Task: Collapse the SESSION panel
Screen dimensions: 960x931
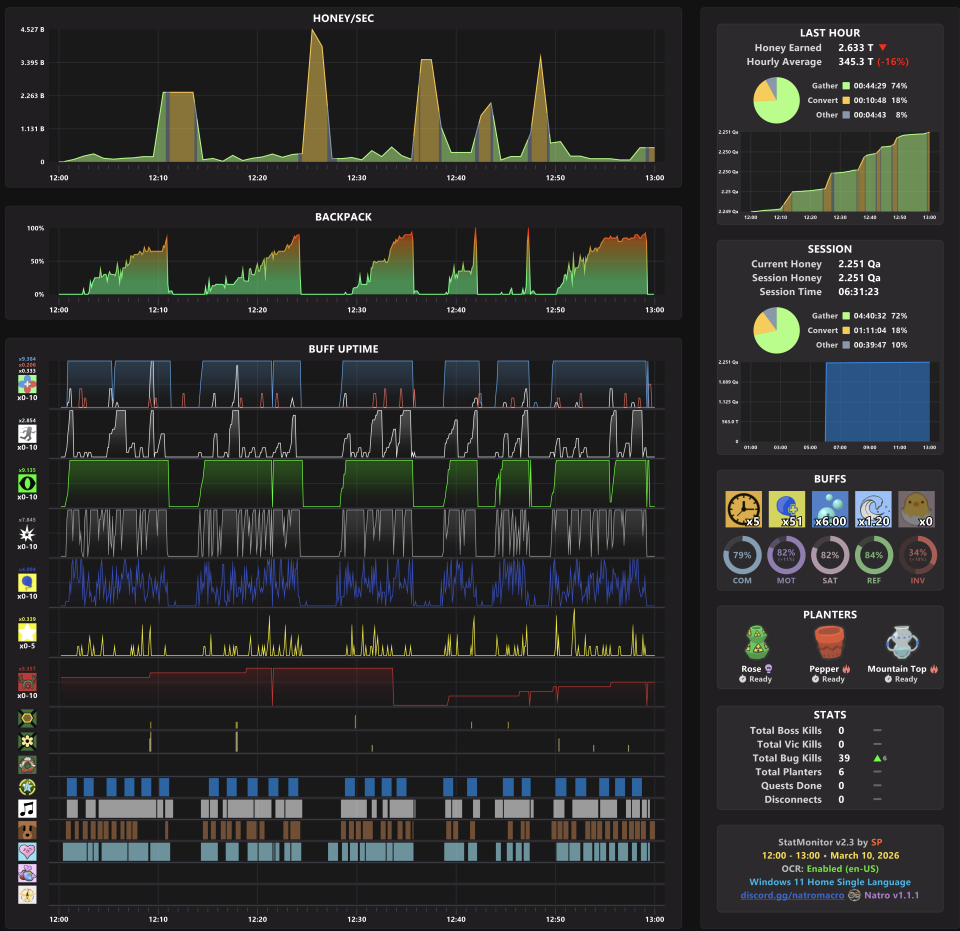Action: pyautogui.click(x=830, y=248)
